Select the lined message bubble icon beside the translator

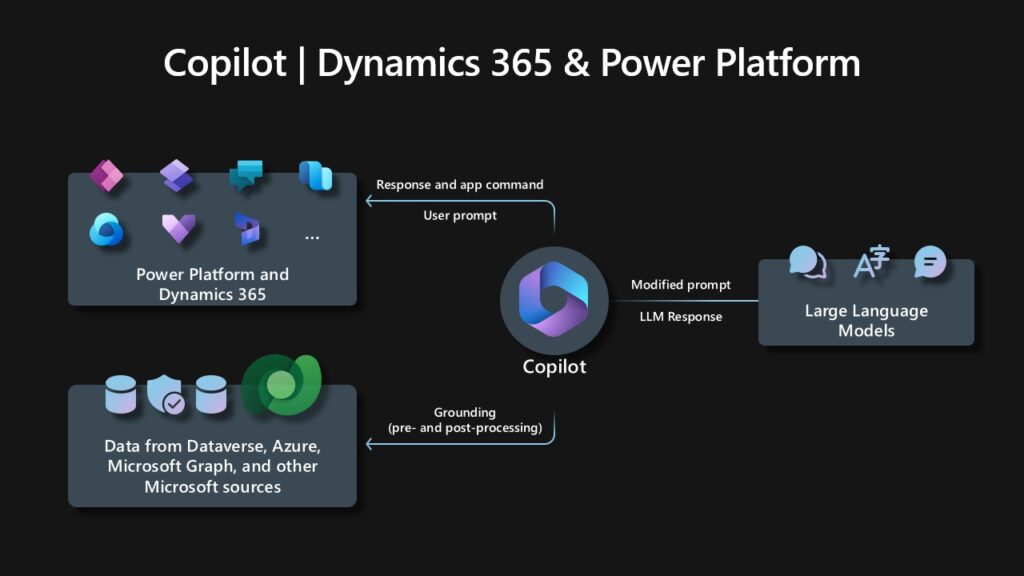click(928, 264)
